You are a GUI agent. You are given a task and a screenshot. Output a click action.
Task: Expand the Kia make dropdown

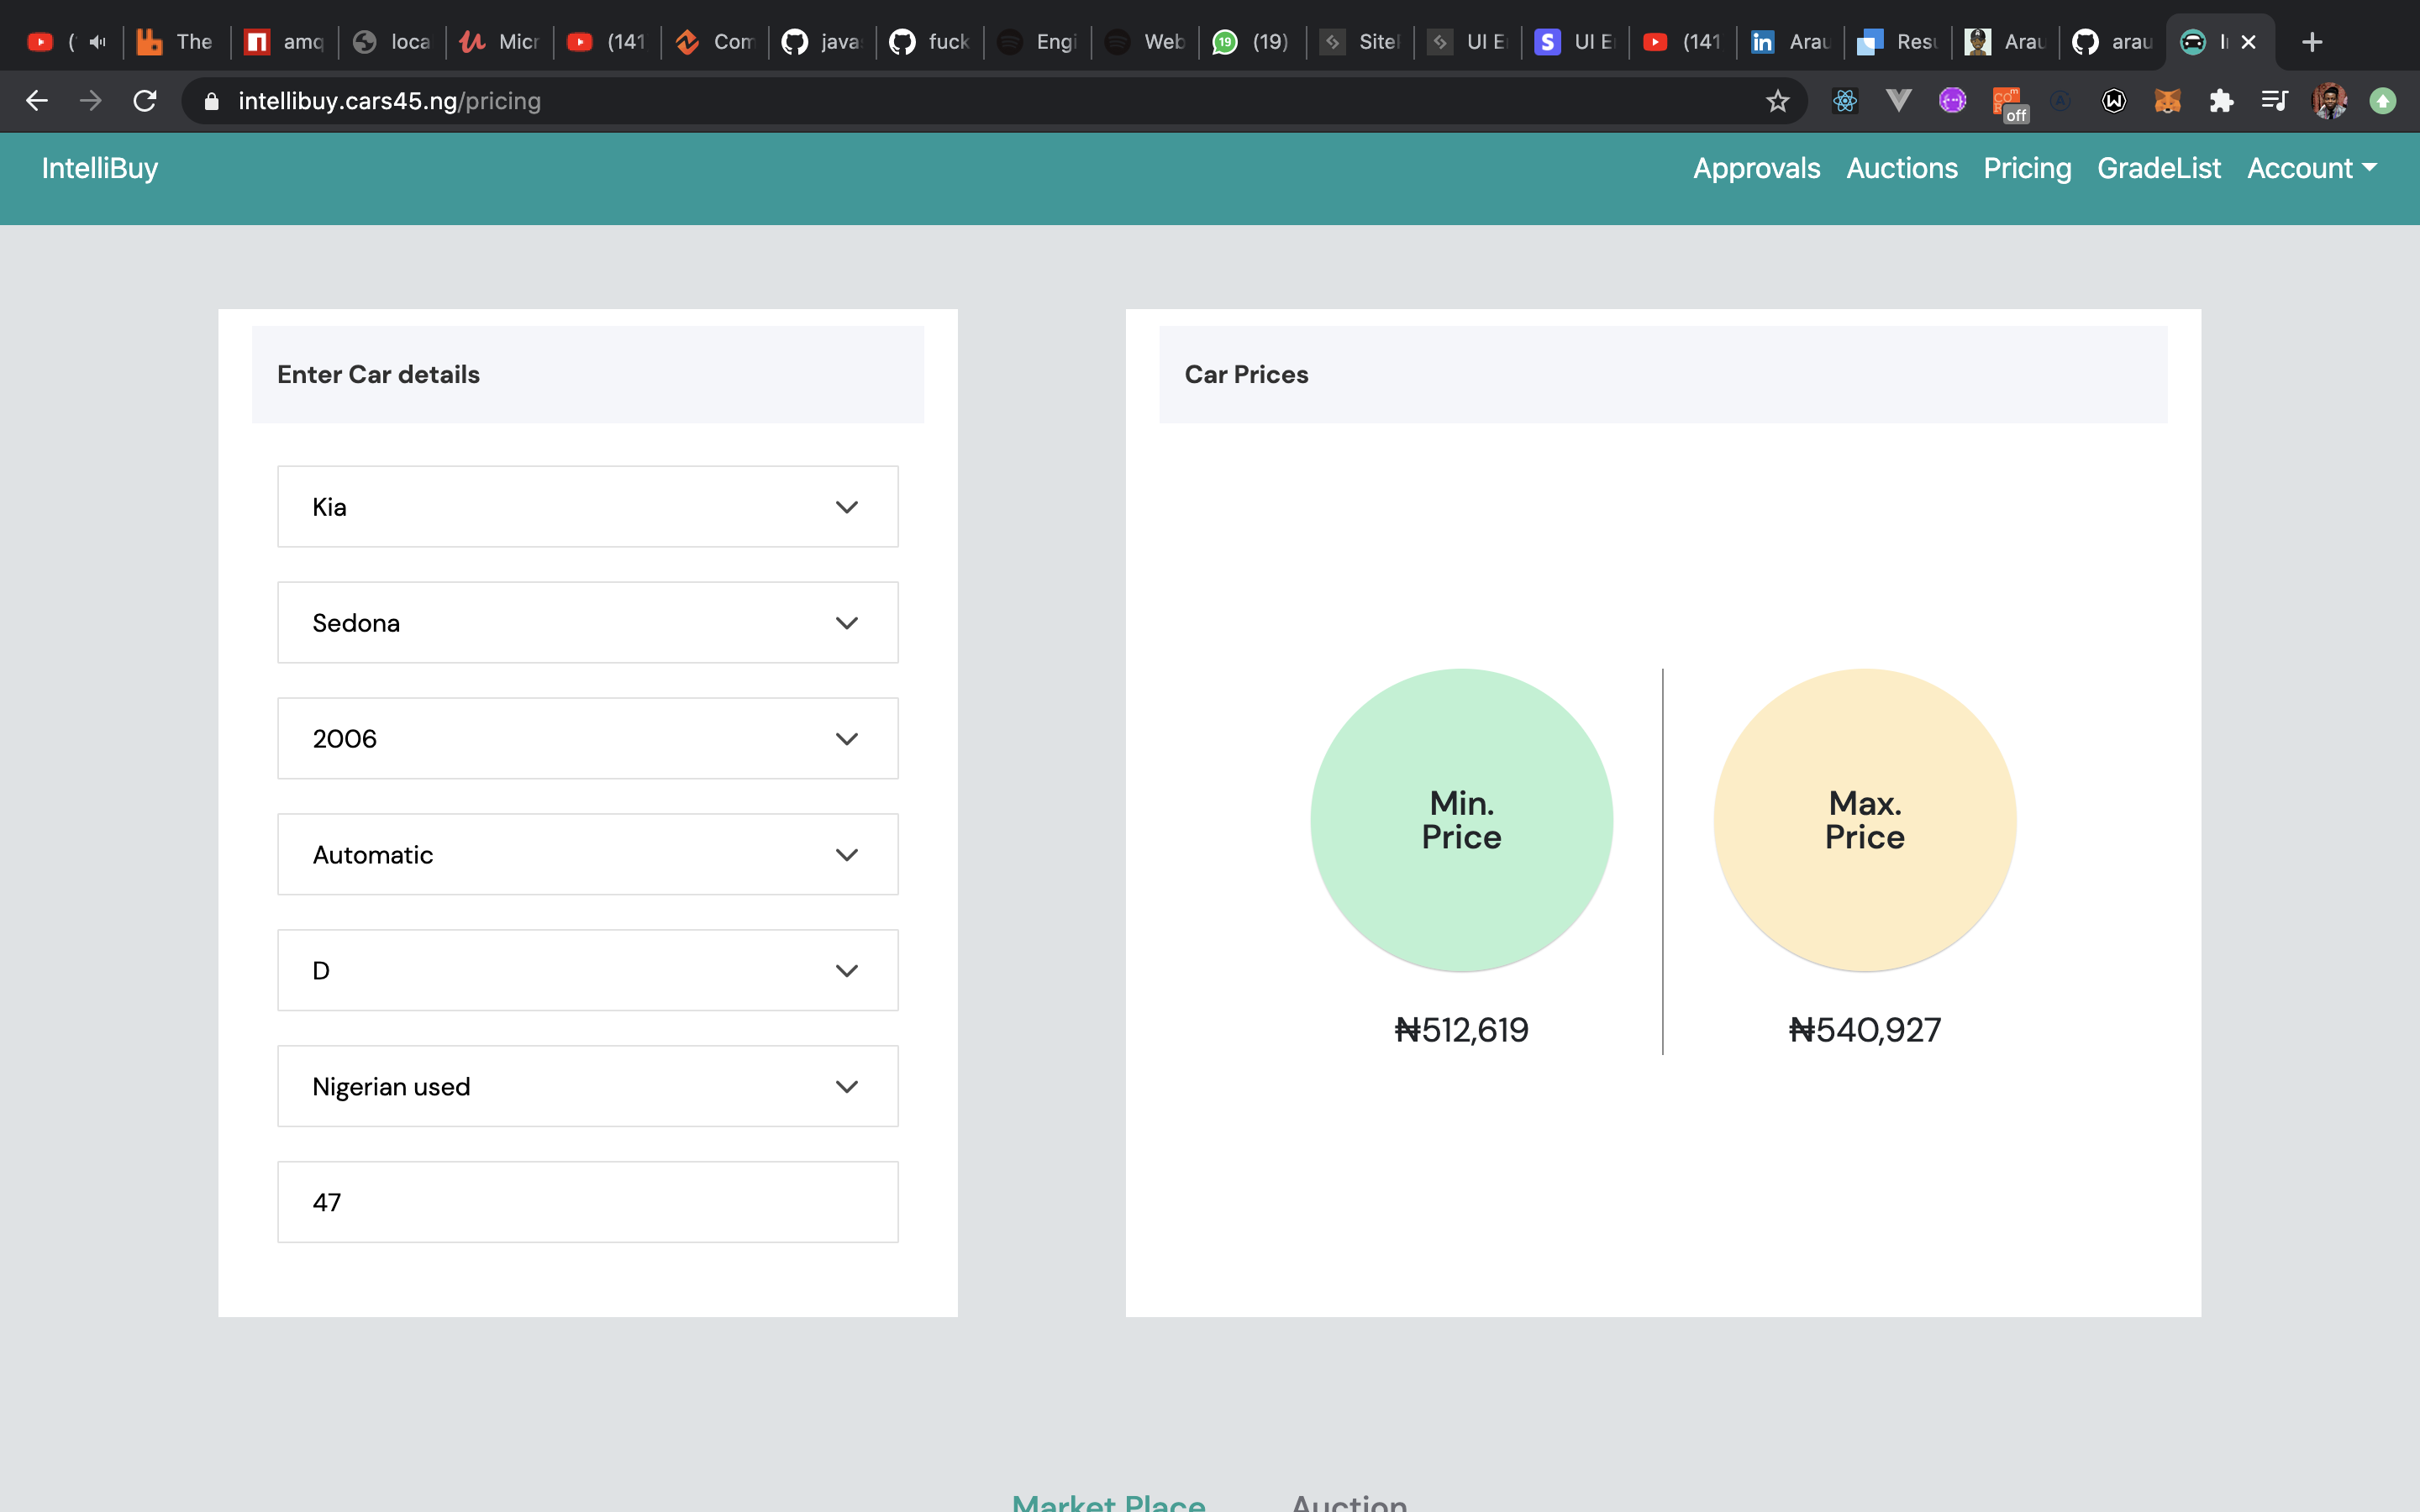[587, 507]
